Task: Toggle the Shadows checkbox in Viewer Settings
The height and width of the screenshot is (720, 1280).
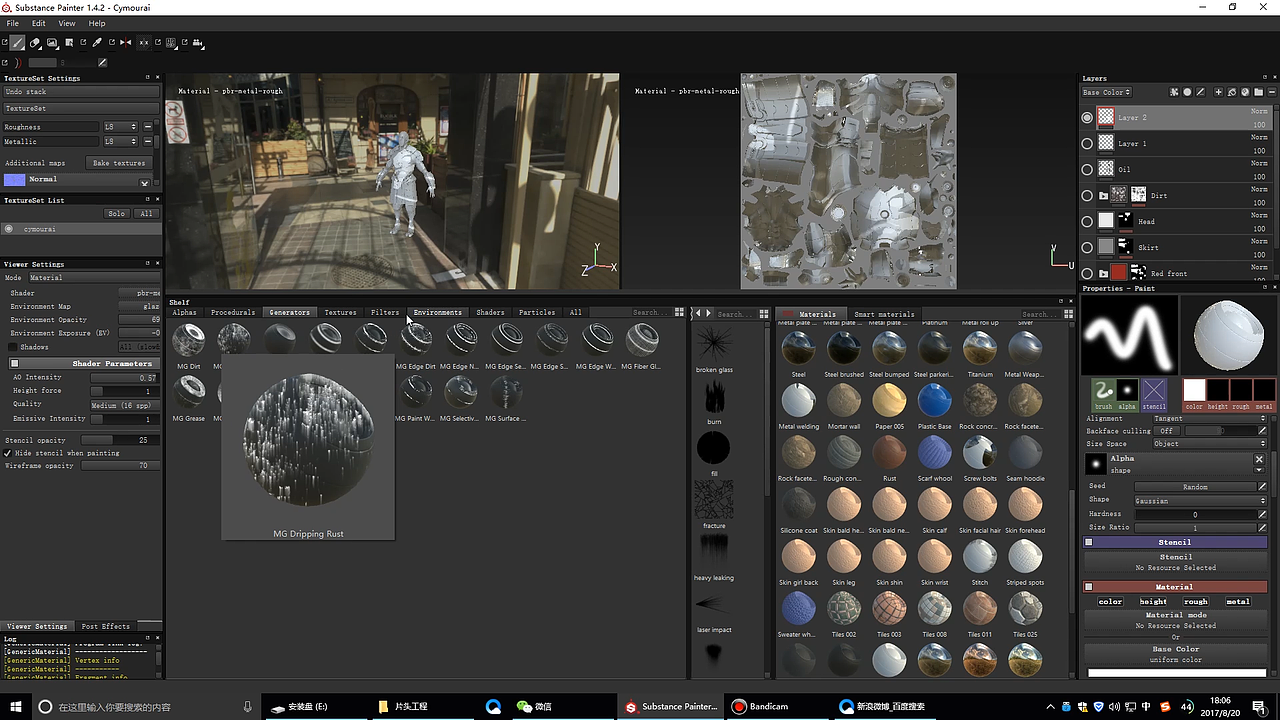Action: (14, 347)
